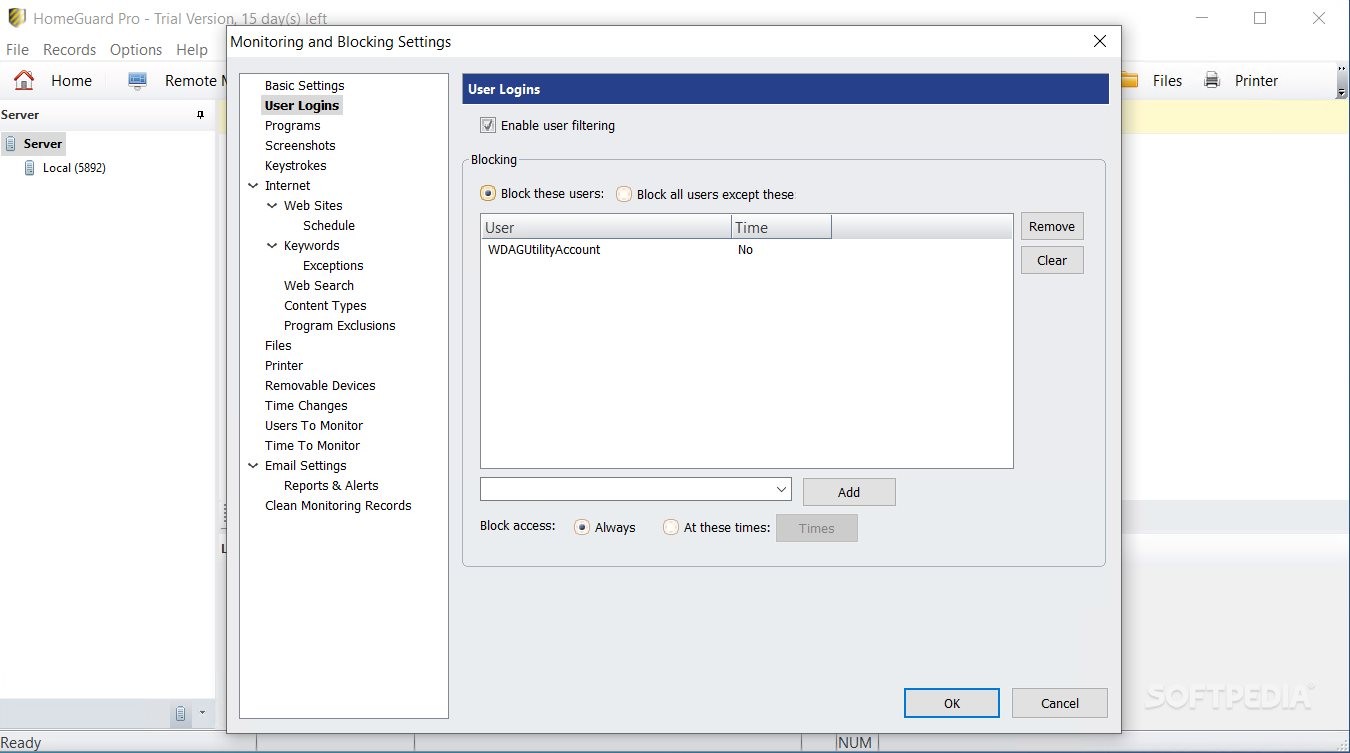Close the Monitoring and Blocking Settings dialog

tap(1100, 41)
